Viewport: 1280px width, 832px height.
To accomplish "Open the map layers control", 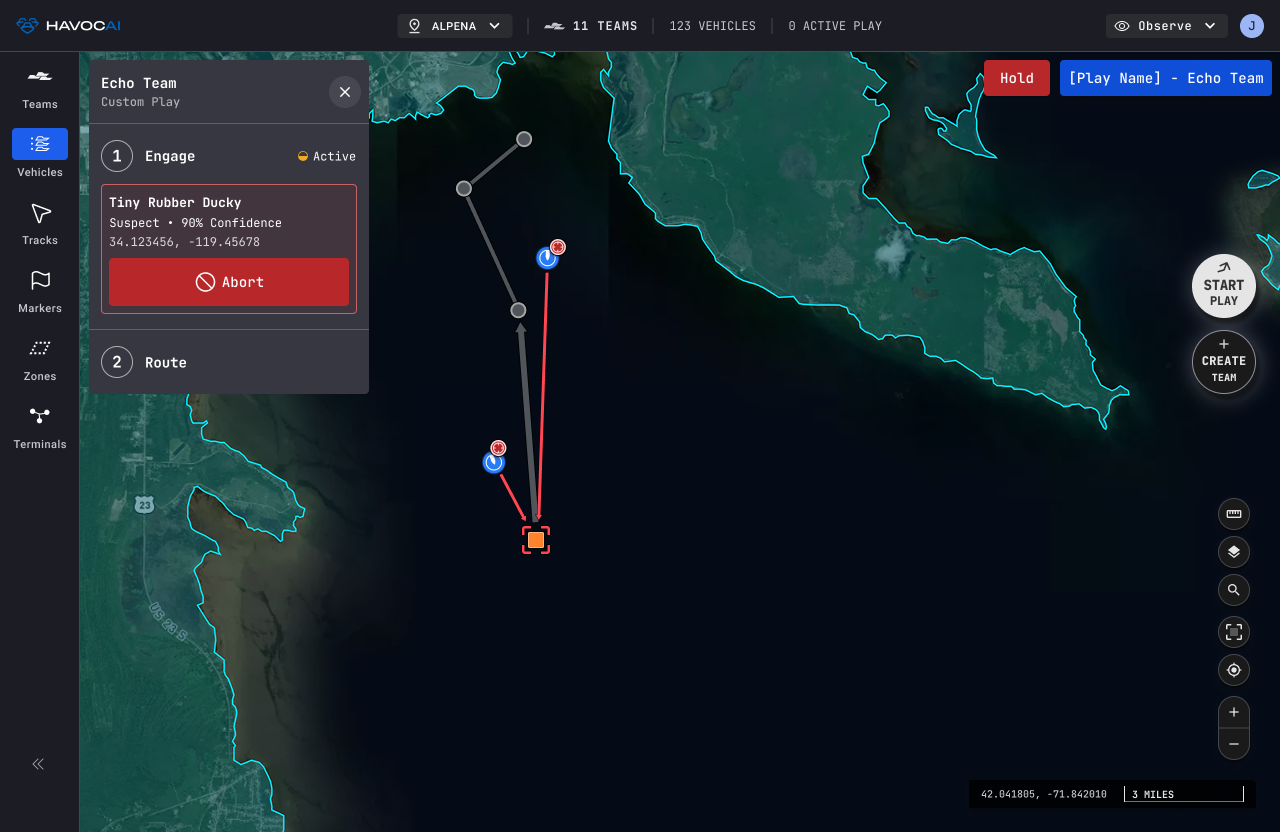I will click(x=1234, y=552).
